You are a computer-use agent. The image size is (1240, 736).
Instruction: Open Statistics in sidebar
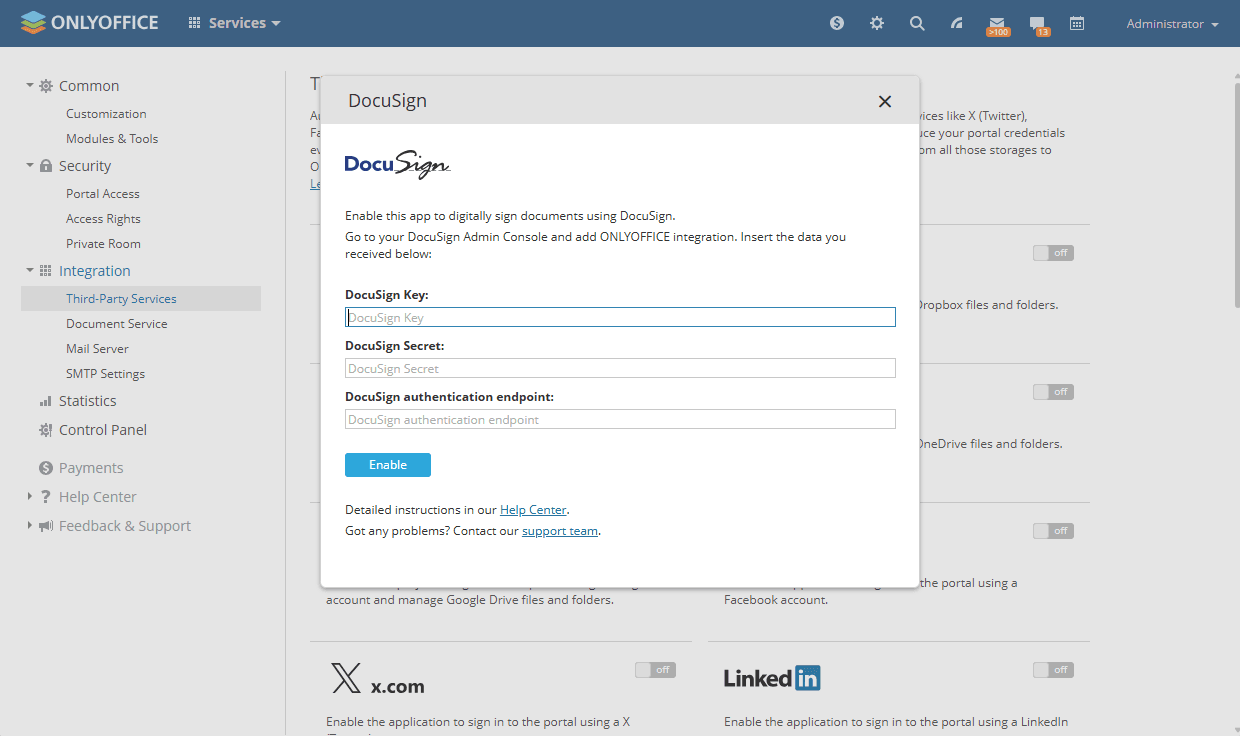pyautogui.click(x=87, y=401)
